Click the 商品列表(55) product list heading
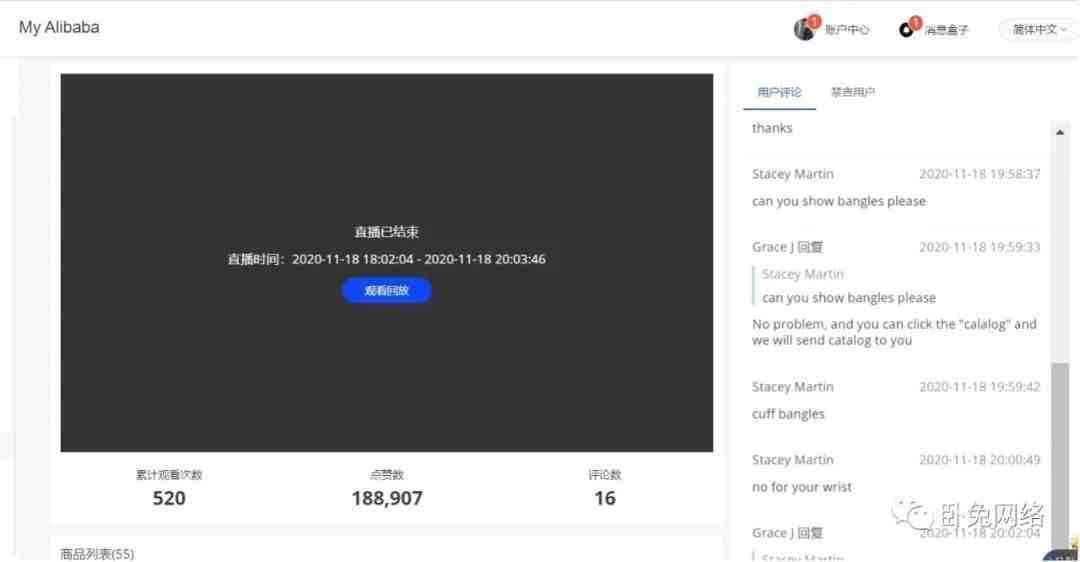Screen dimensions: 1080x562 click(97, 554)
